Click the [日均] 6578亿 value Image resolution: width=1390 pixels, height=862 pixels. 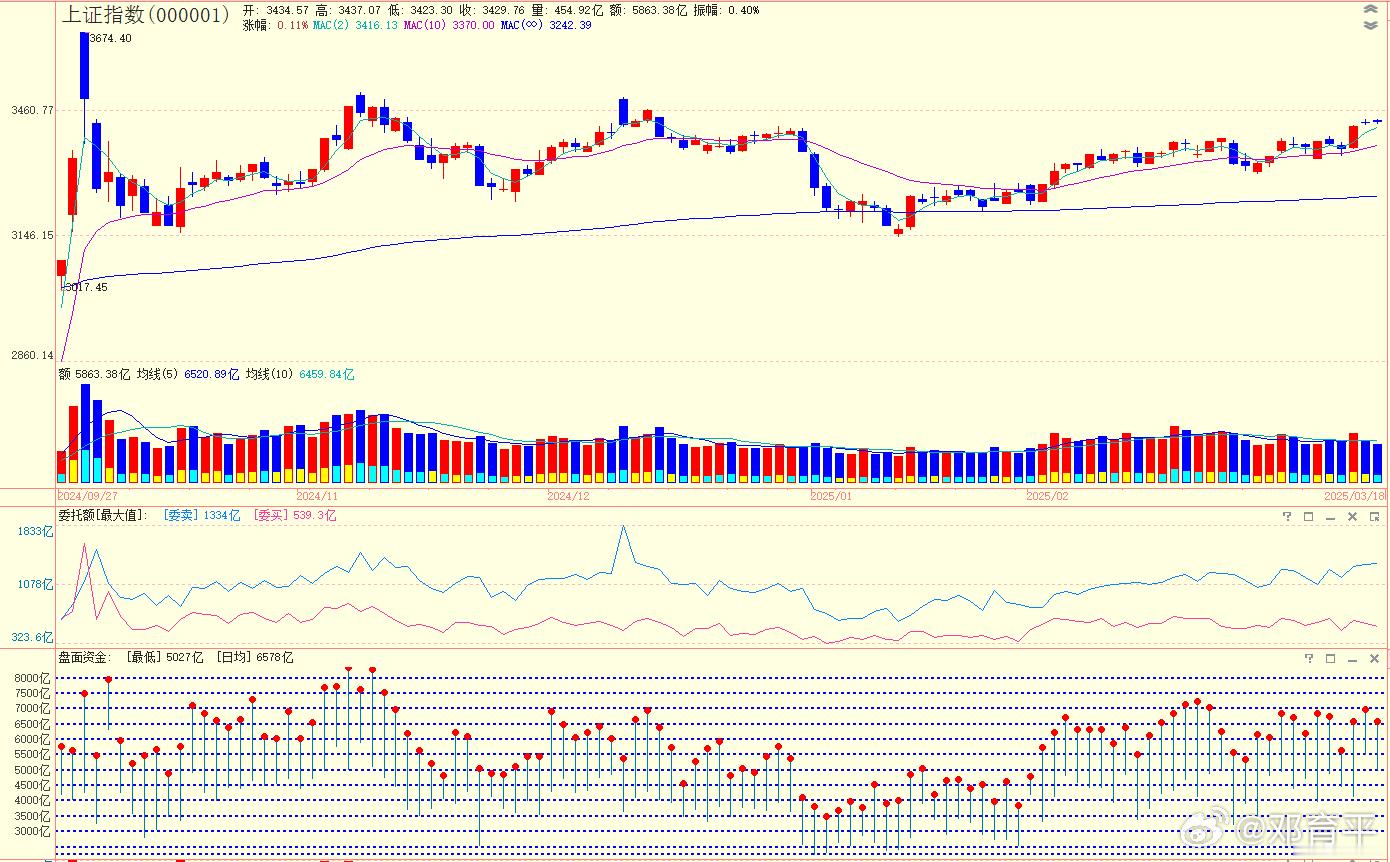coord(255,658)
